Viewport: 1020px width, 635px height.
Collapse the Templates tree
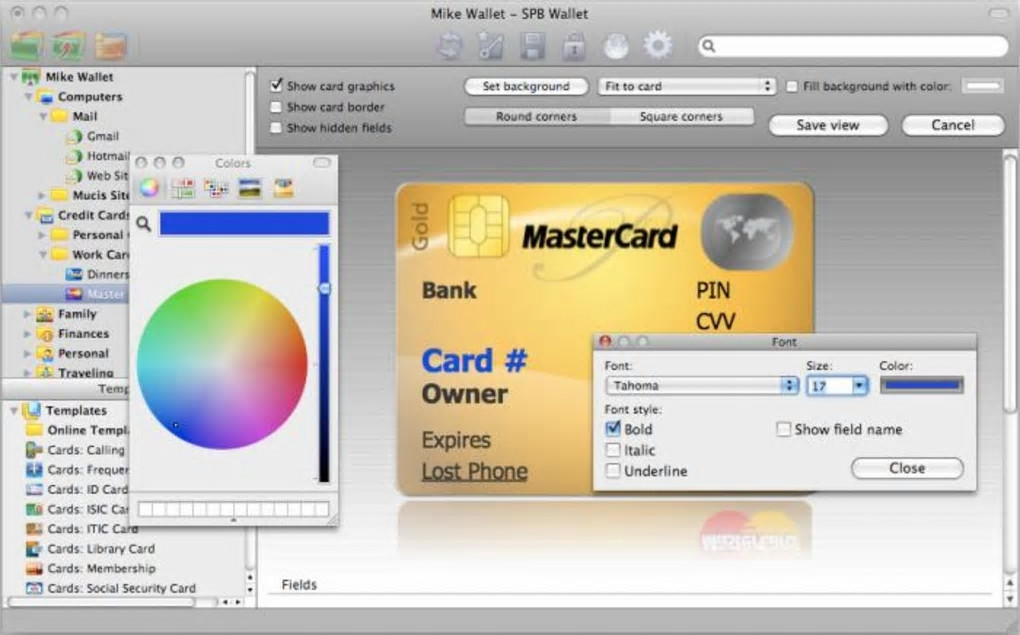tap(14, 411)
